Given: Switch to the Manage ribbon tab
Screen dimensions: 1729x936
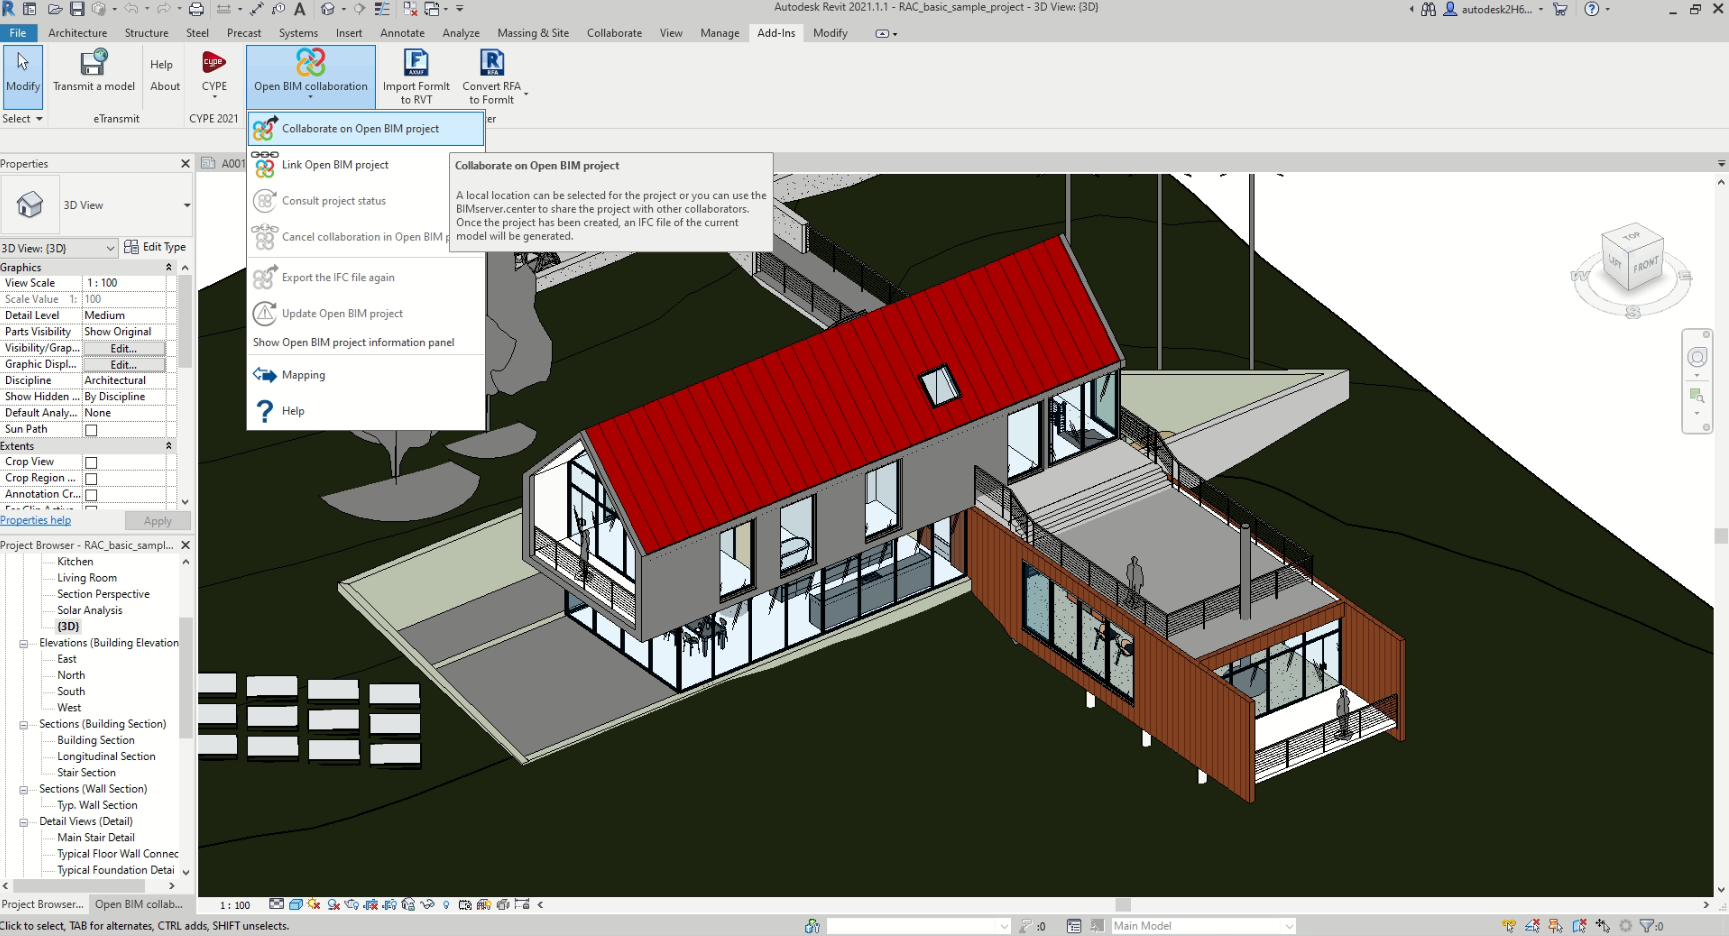Looking at the screenshot, I should point(719,33).
